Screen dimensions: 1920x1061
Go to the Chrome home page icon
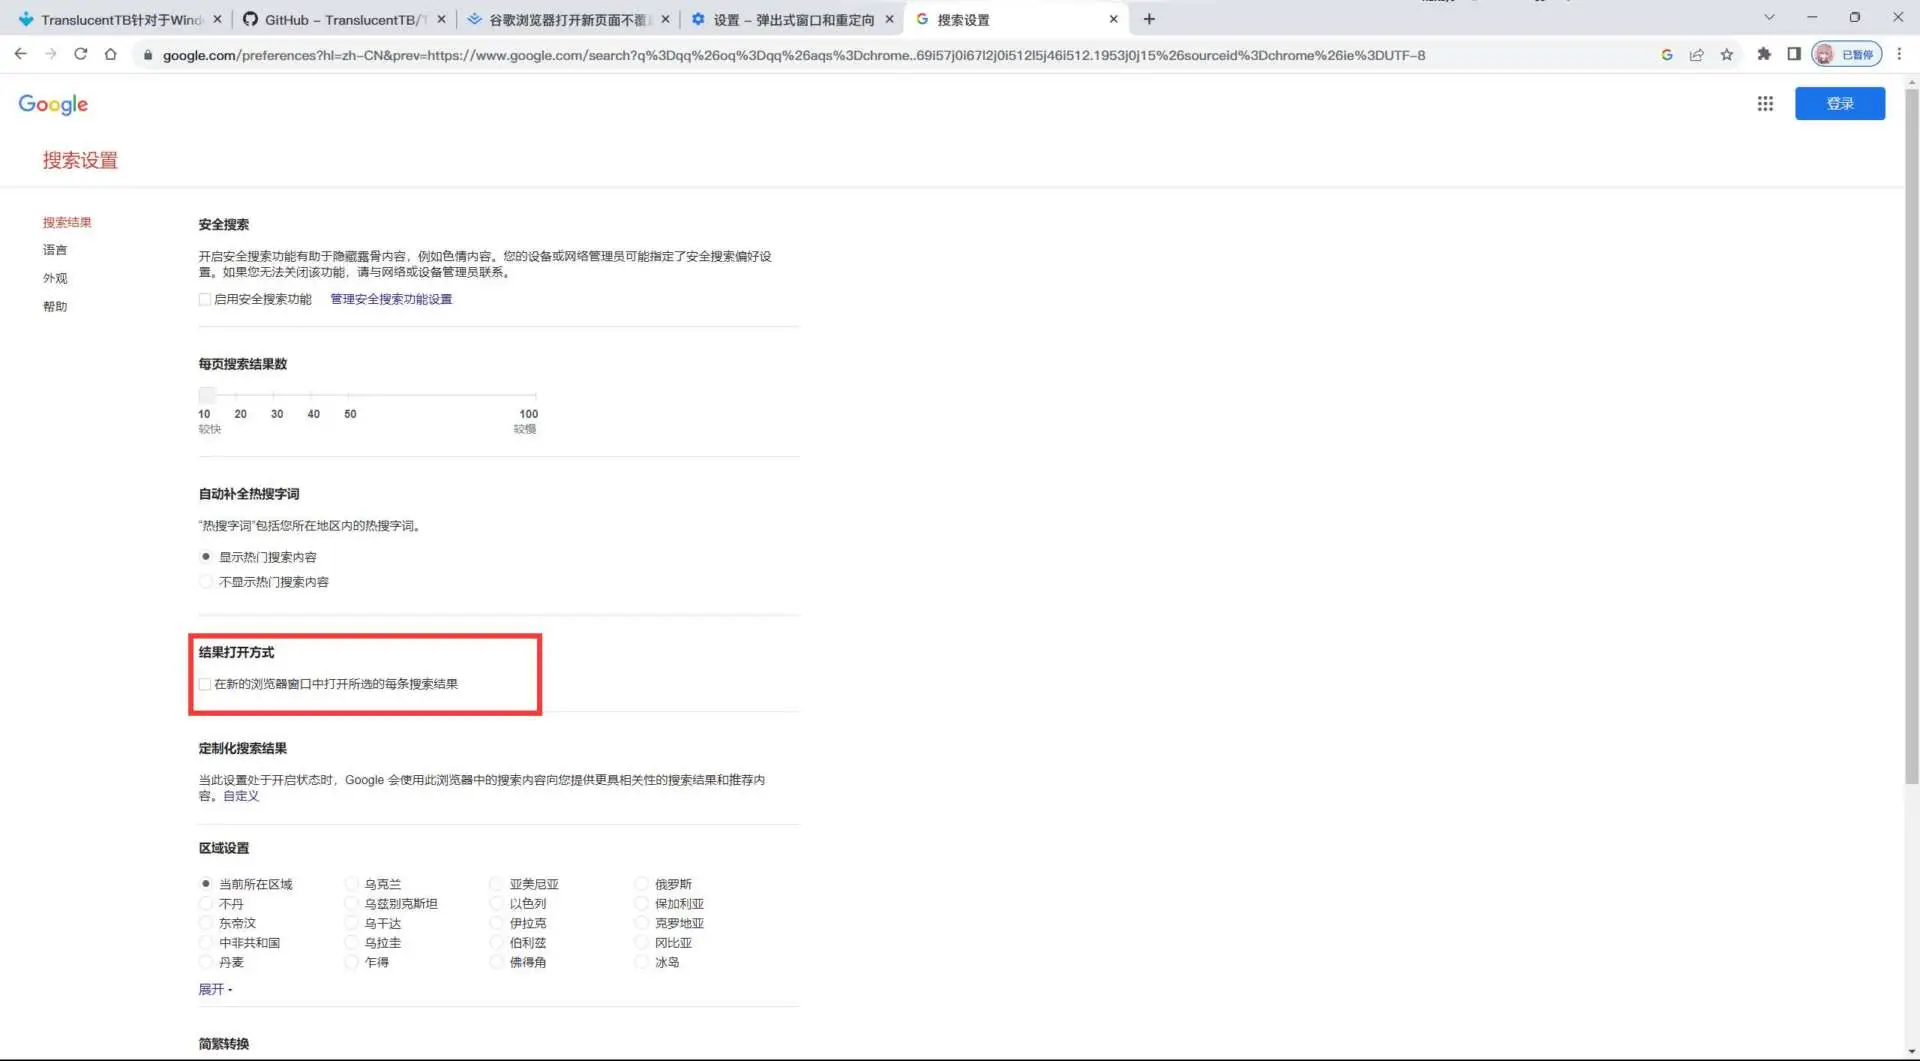111,54
